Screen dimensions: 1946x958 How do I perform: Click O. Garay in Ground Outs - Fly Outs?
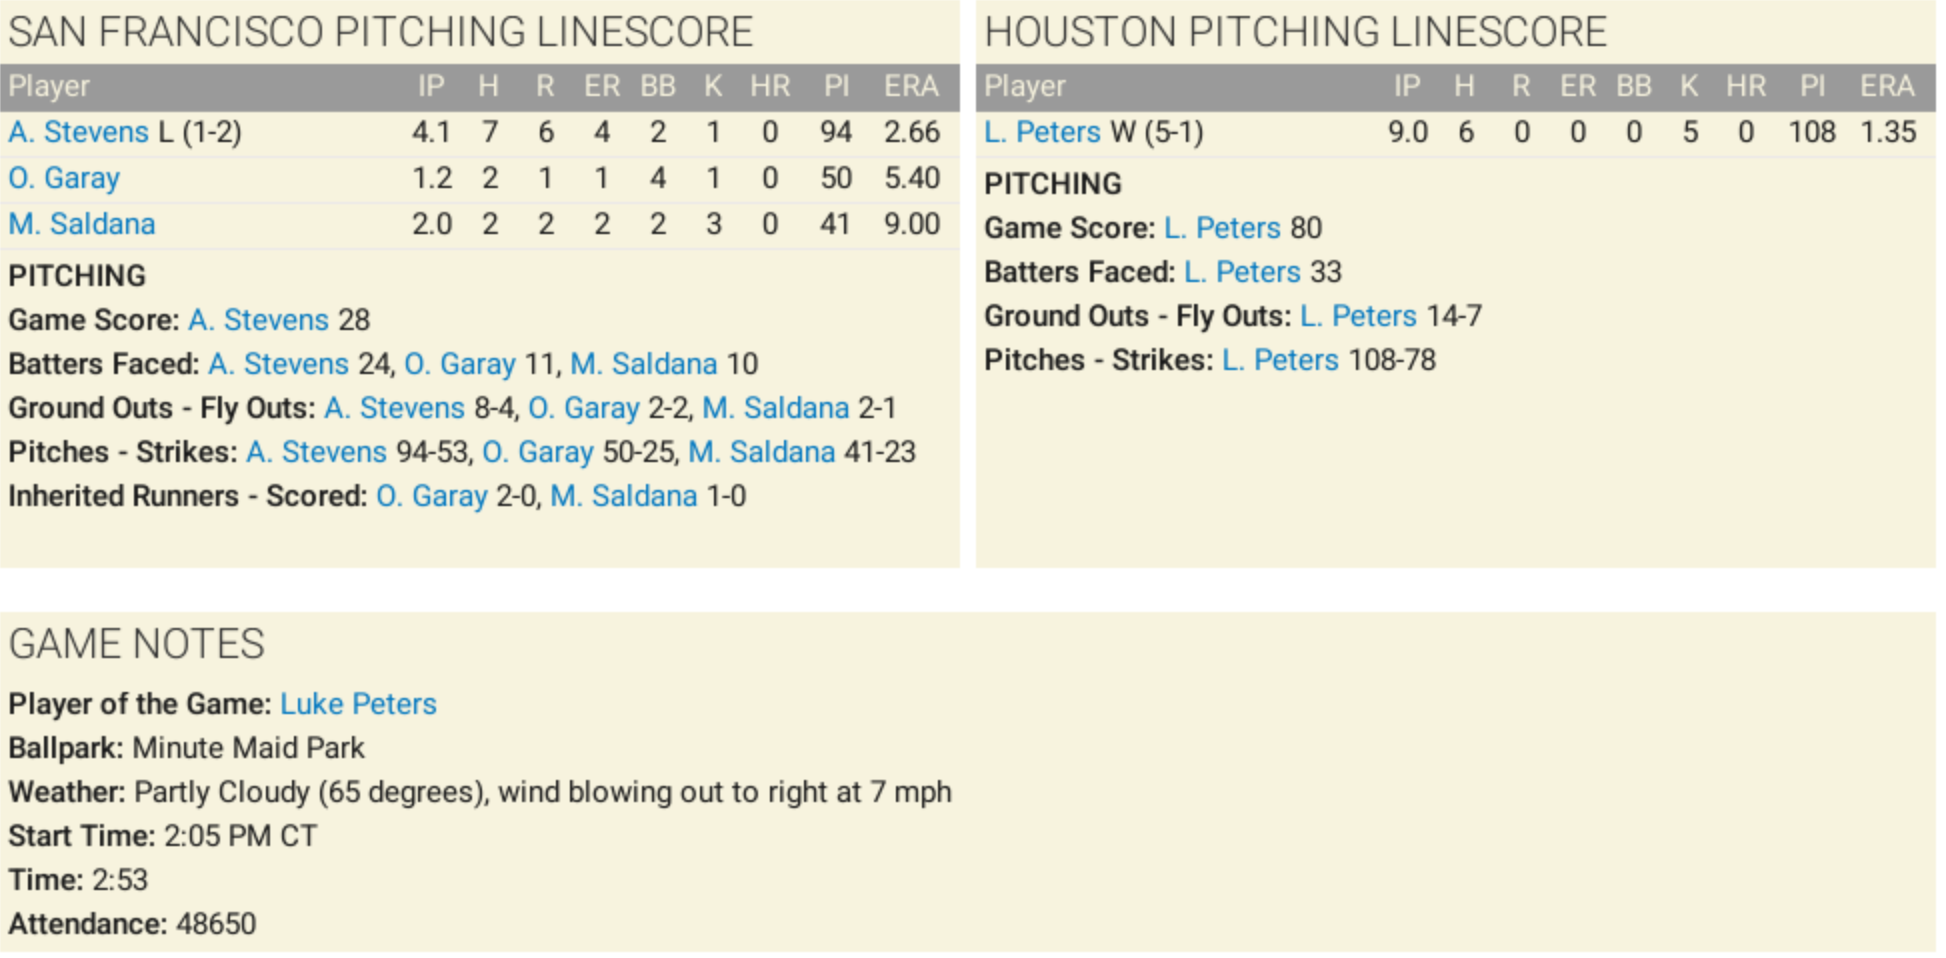(x=583, y=408)
